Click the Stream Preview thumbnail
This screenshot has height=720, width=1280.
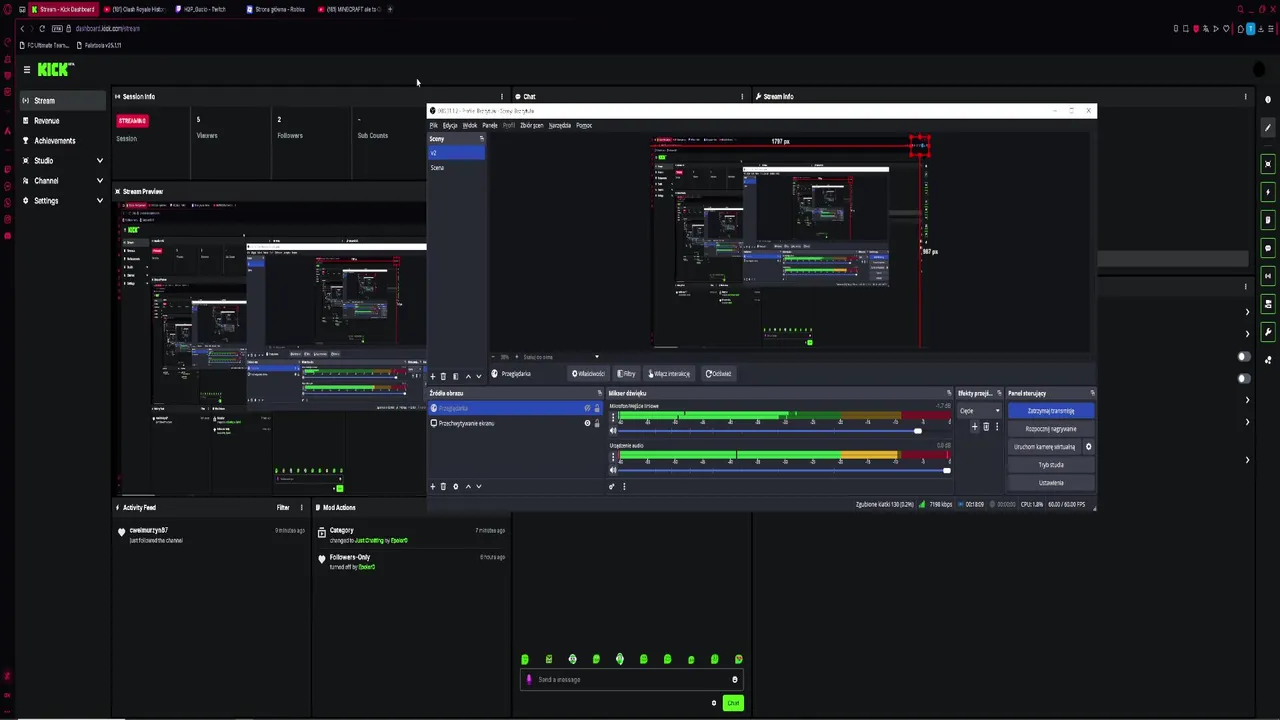coord(270,347)
